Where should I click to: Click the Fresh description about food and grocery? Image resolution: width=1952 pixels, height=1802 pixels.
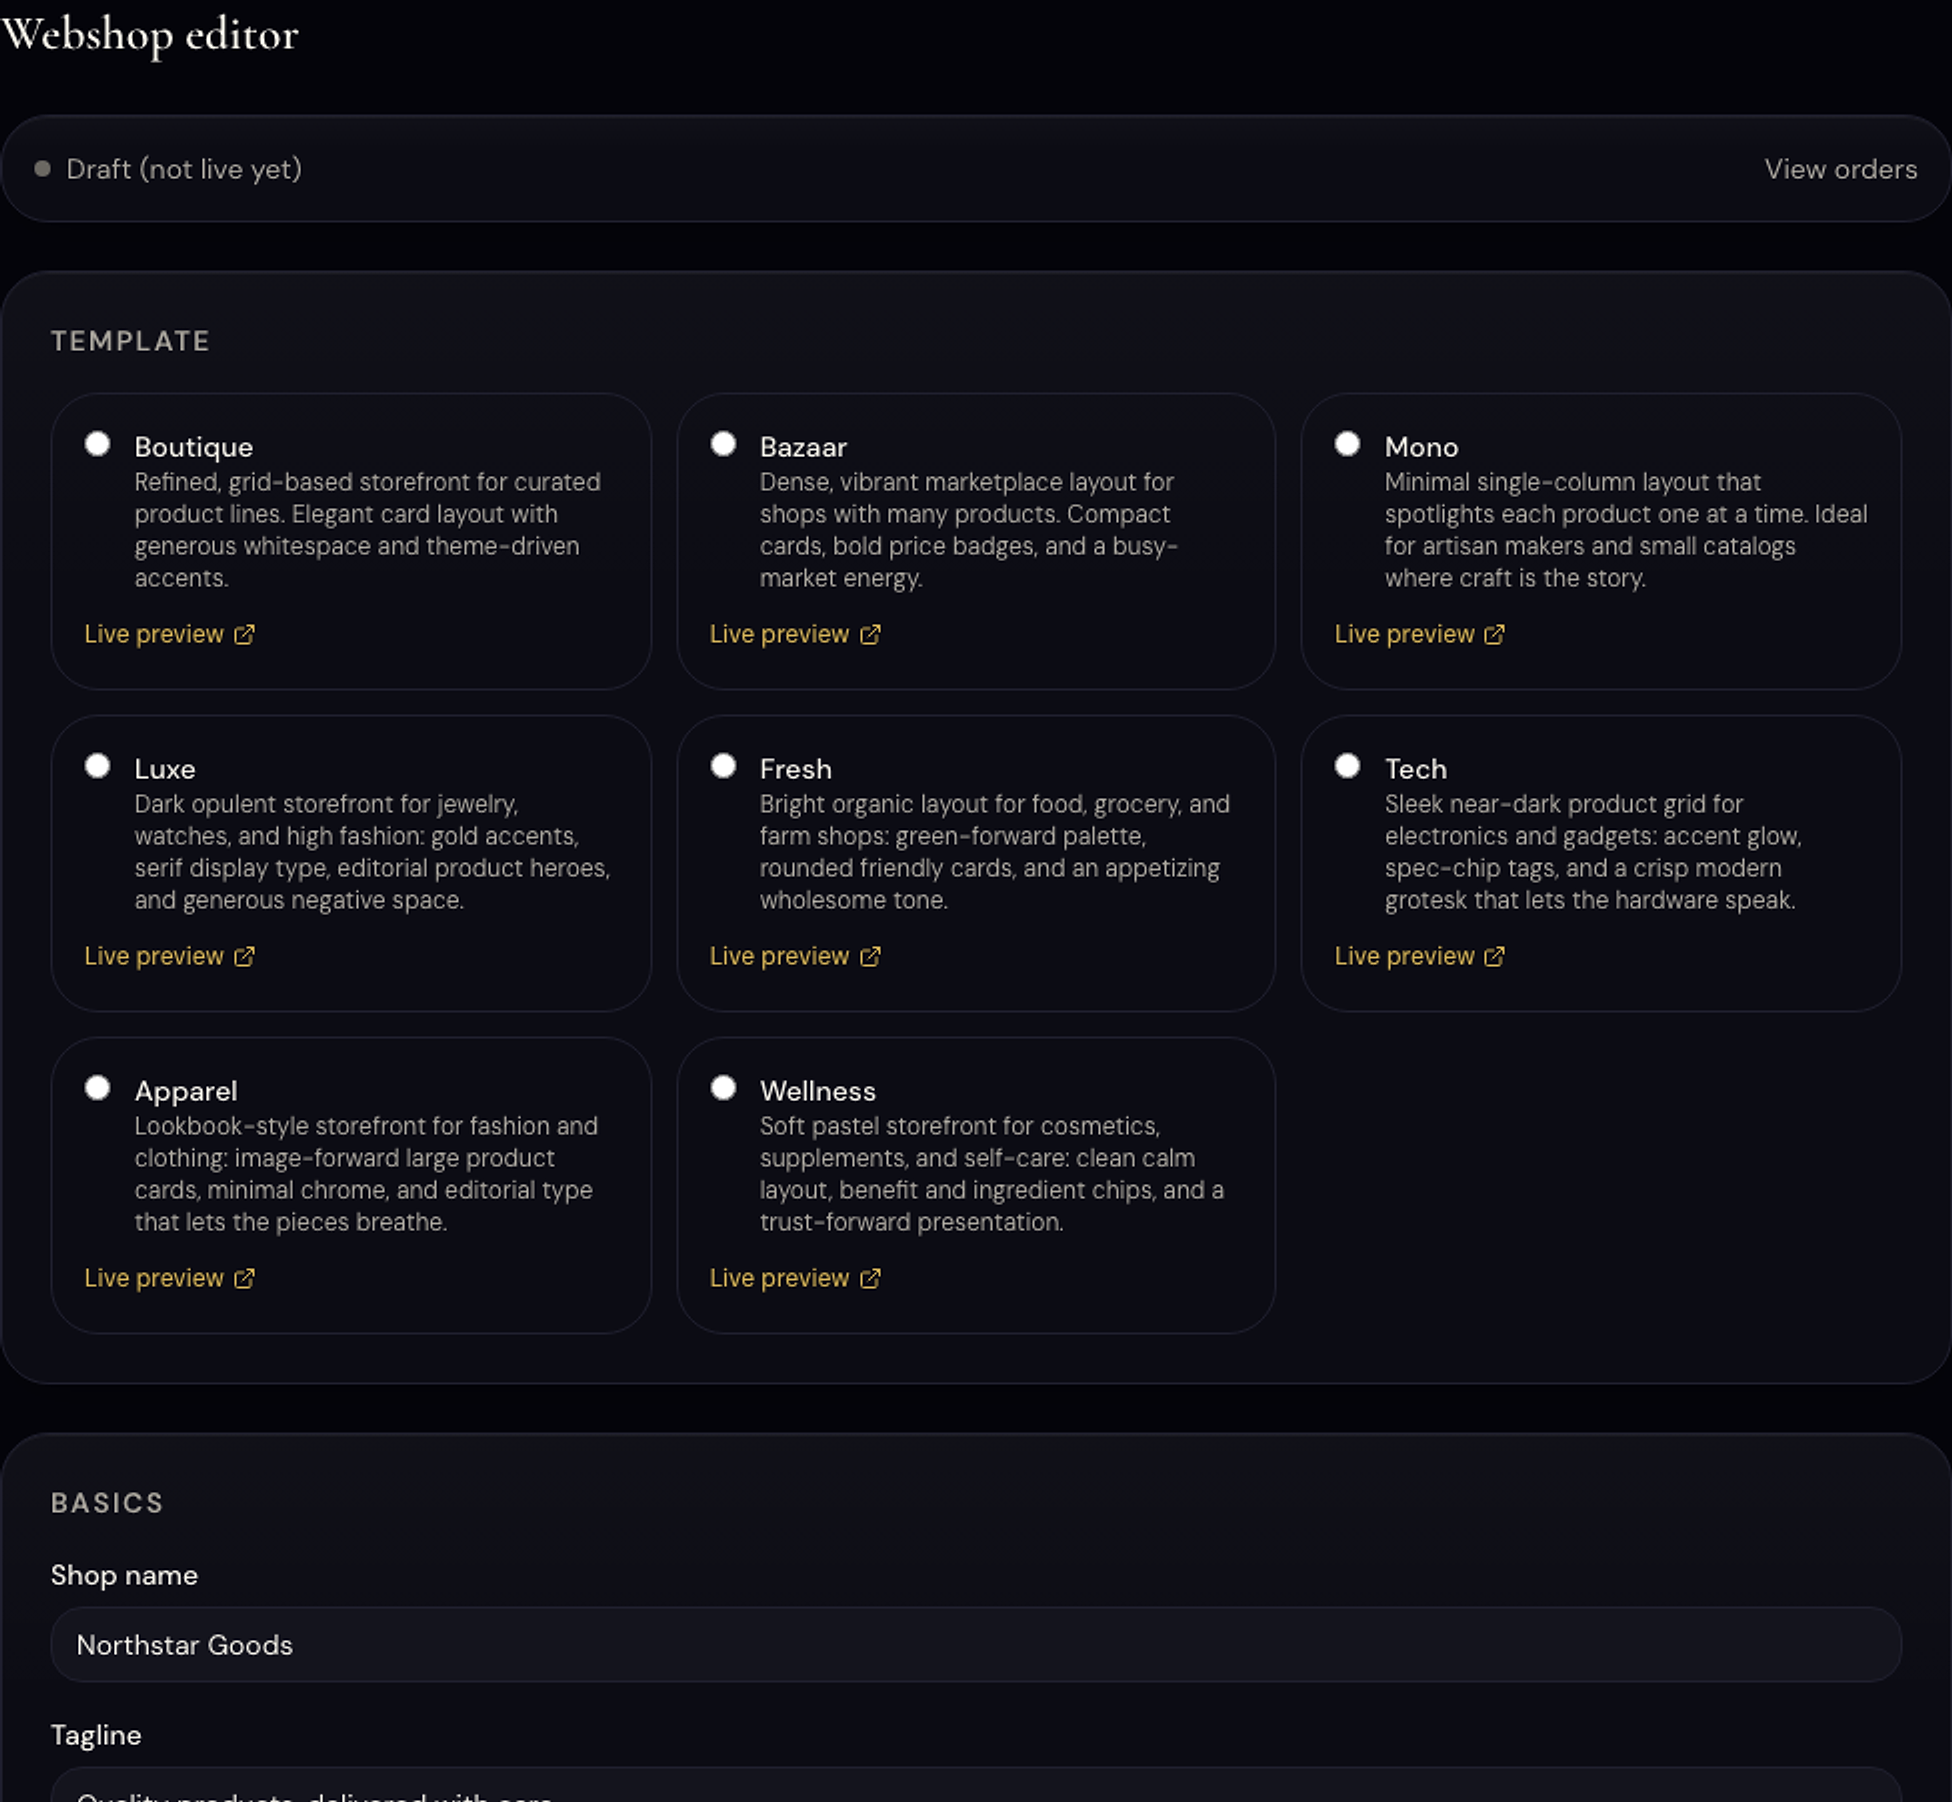pyautogui.click(x=995, y=852)
